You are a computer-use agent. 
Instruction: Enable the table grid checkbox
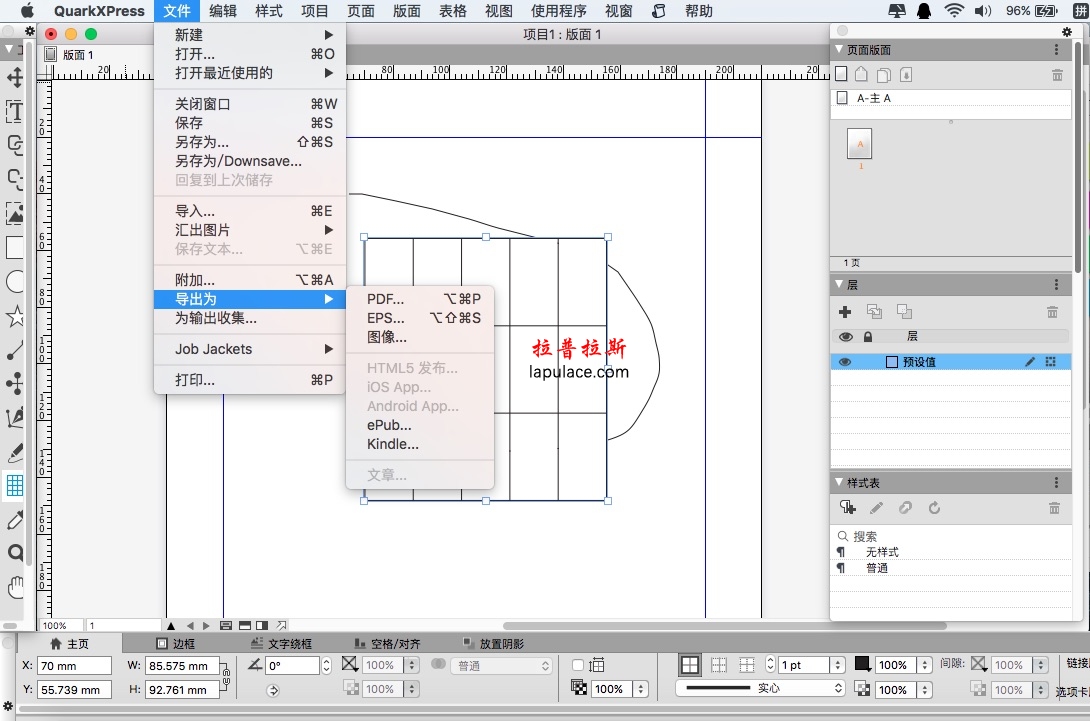(x=578, y=665)
